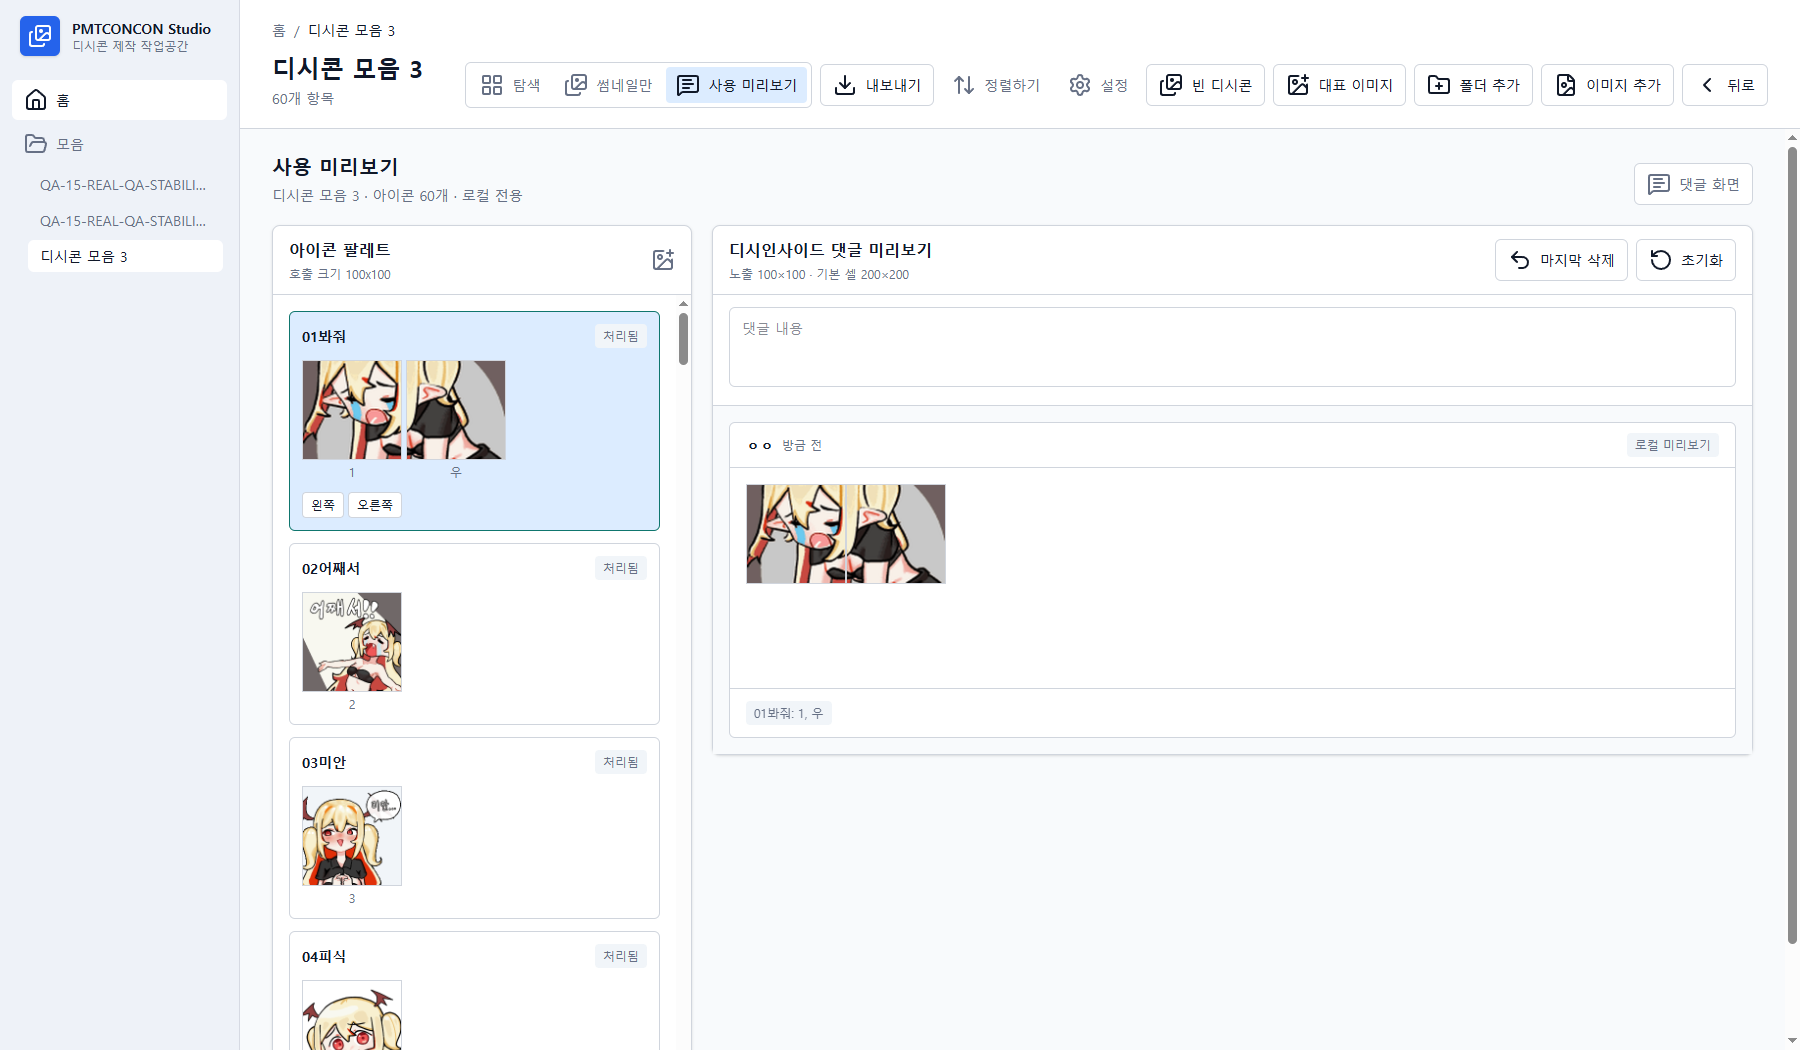Click the 처리됨 badge on 03미안
Screen dimensions: 1800x1050
[x=621, y=762]
